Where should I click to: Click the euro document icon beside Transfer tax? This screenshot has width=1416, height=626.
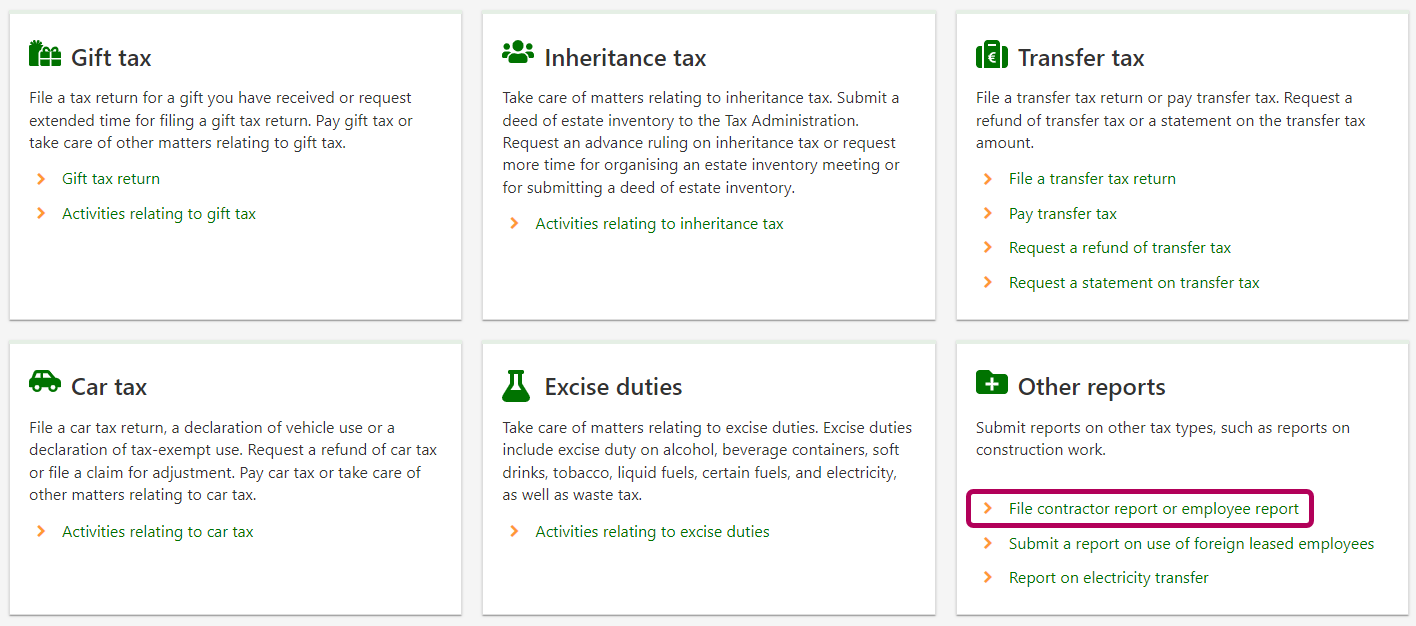pyautogui.click(x=991, y=55)
